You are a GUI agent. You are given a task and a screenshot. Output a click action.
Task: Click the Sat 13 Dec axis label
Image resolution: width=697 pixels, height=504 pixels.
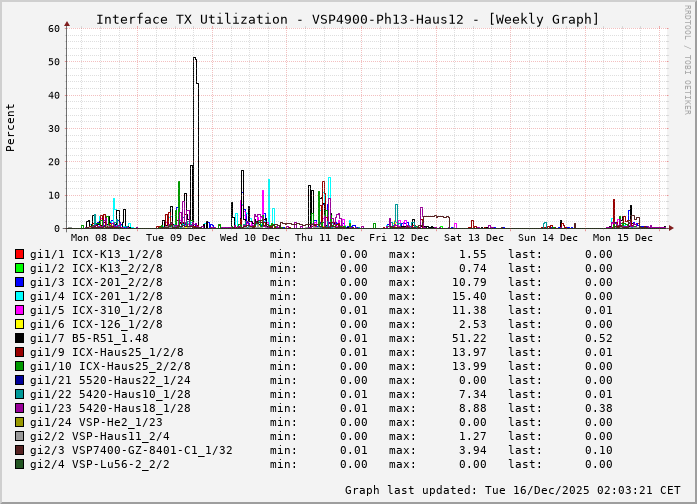coord(474,238)
